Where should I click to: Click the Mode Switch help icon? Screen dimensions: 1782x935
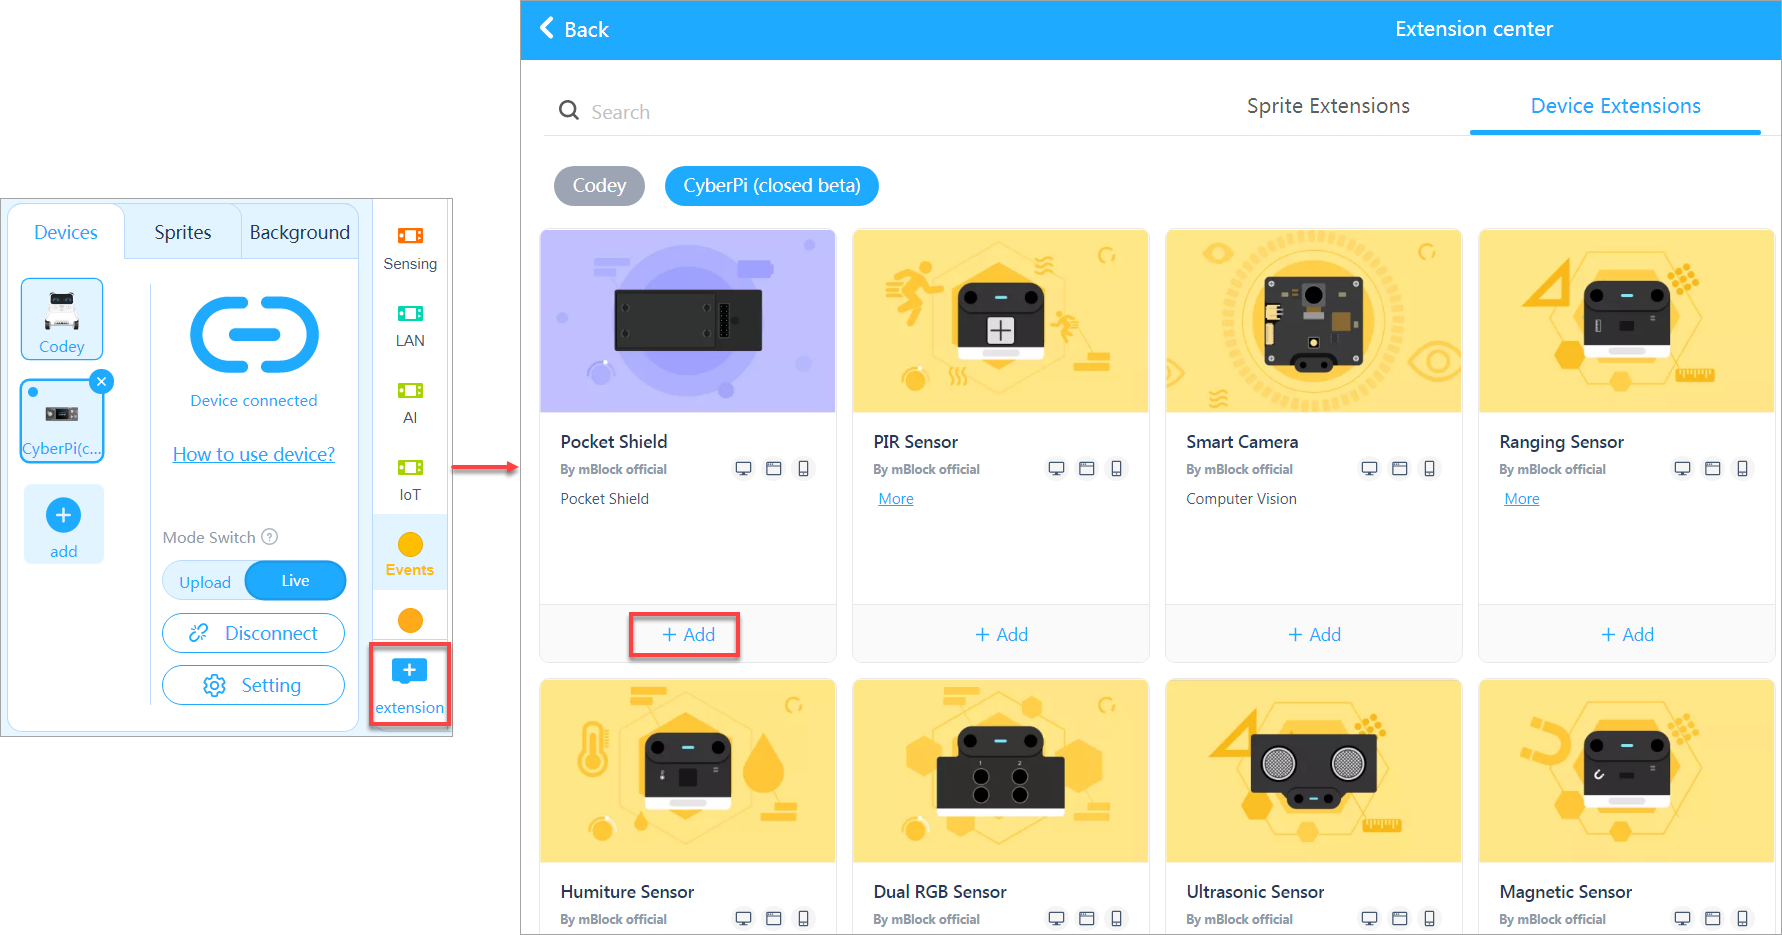click(269, 537)
